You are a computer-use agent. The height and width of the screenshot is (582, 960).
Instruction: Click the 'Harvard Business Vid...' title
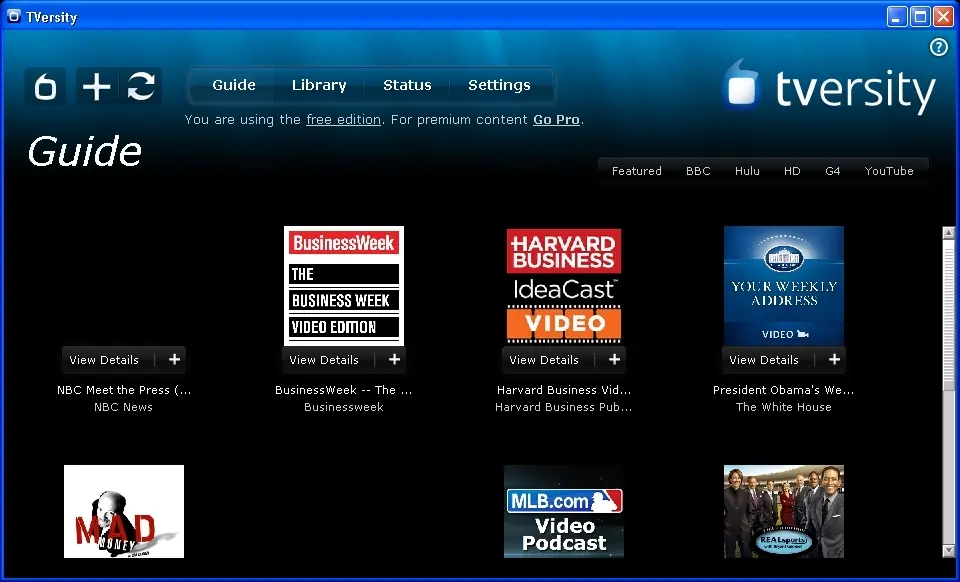pyautogui.click(x=564, y=390)
